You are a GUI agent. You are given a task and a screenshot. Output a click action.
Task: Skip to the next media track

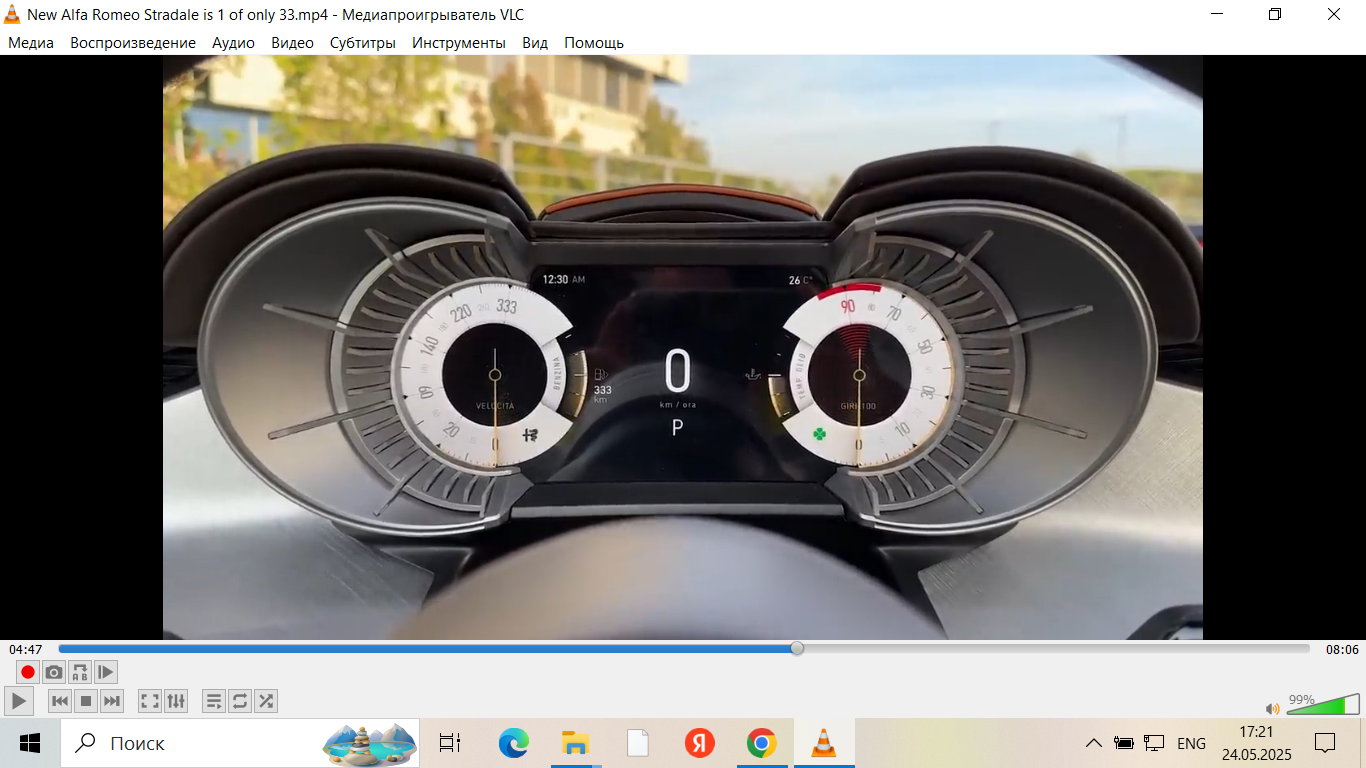[x=112, y=701]
